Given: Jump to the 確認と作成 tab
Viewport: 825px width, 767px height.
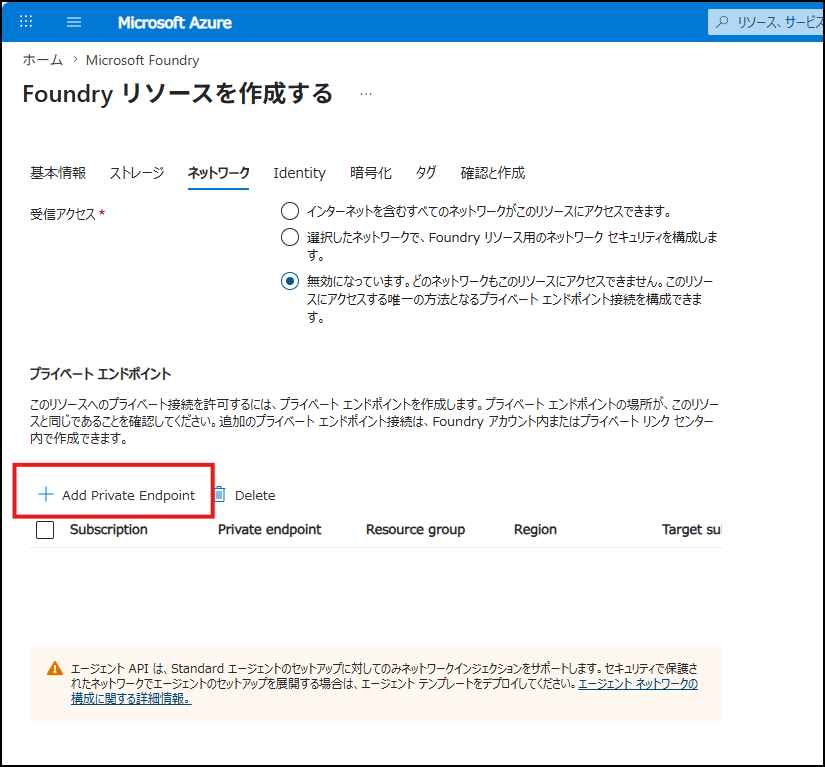Looking at the screenshot, I should (x=493, y=173).
